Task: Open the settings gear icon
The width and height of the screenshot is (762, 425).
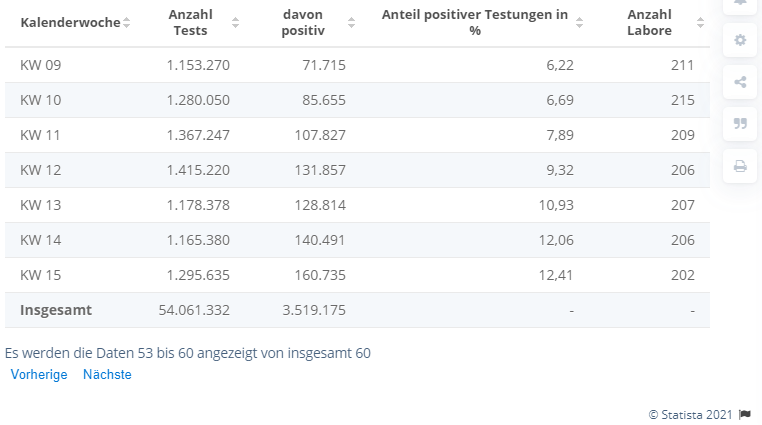Action: coord(740,40)
